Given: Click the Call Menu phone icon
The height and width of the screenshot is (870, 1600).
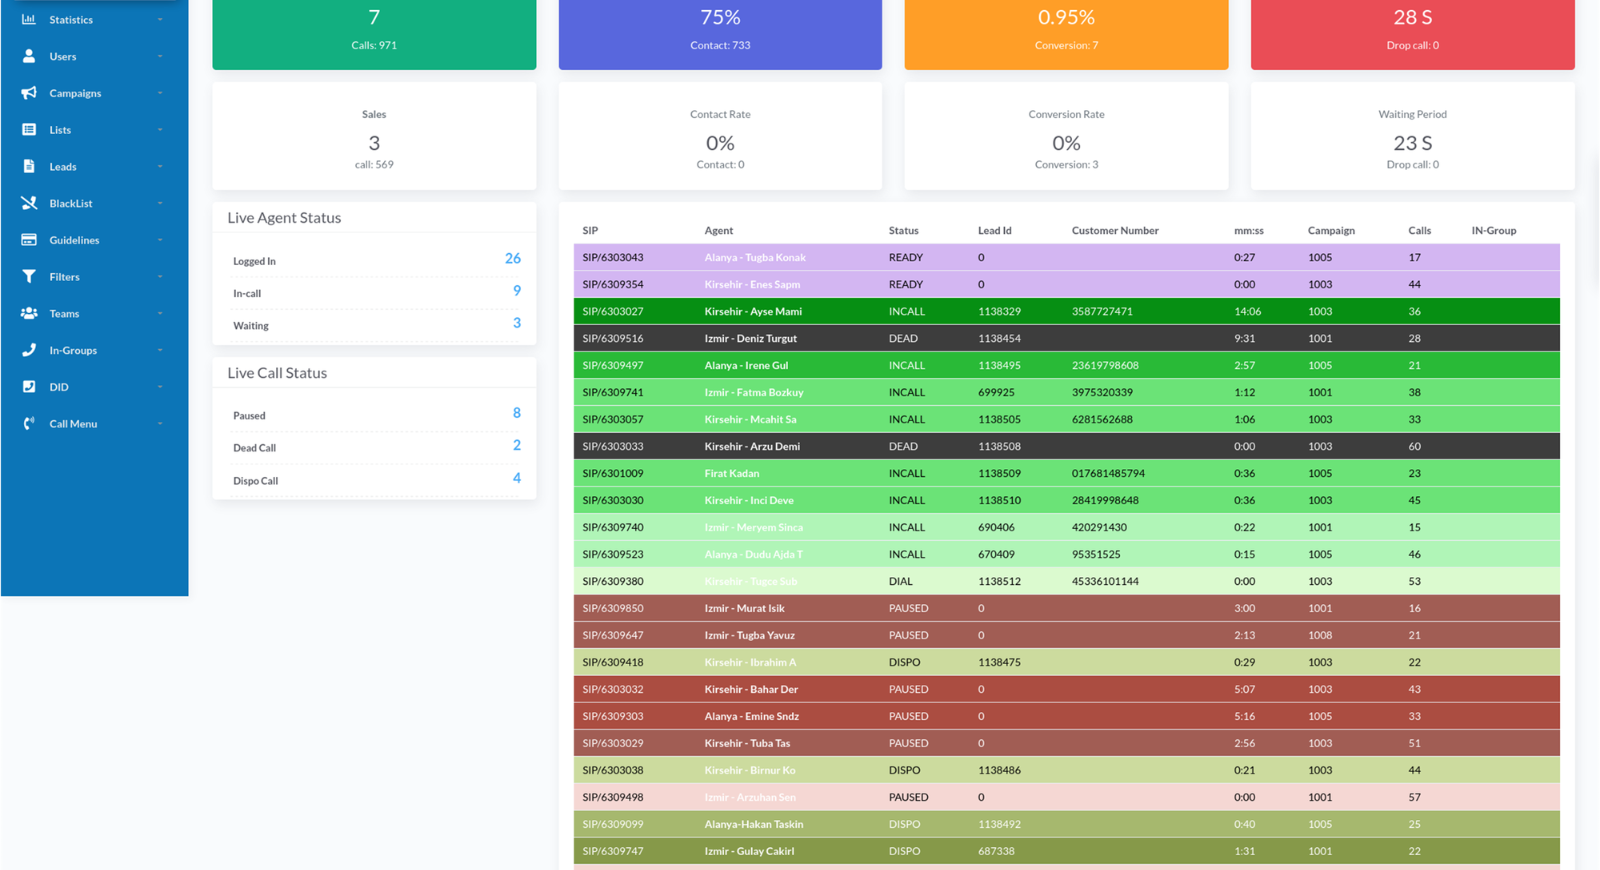Looking at the screenshot, I should coord(29,424).
